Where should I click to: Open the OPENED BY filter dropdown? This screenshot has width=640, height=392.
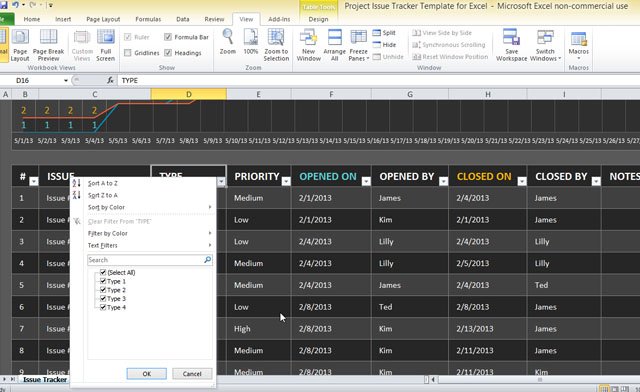pyautogui.click(x=443, y=181)
